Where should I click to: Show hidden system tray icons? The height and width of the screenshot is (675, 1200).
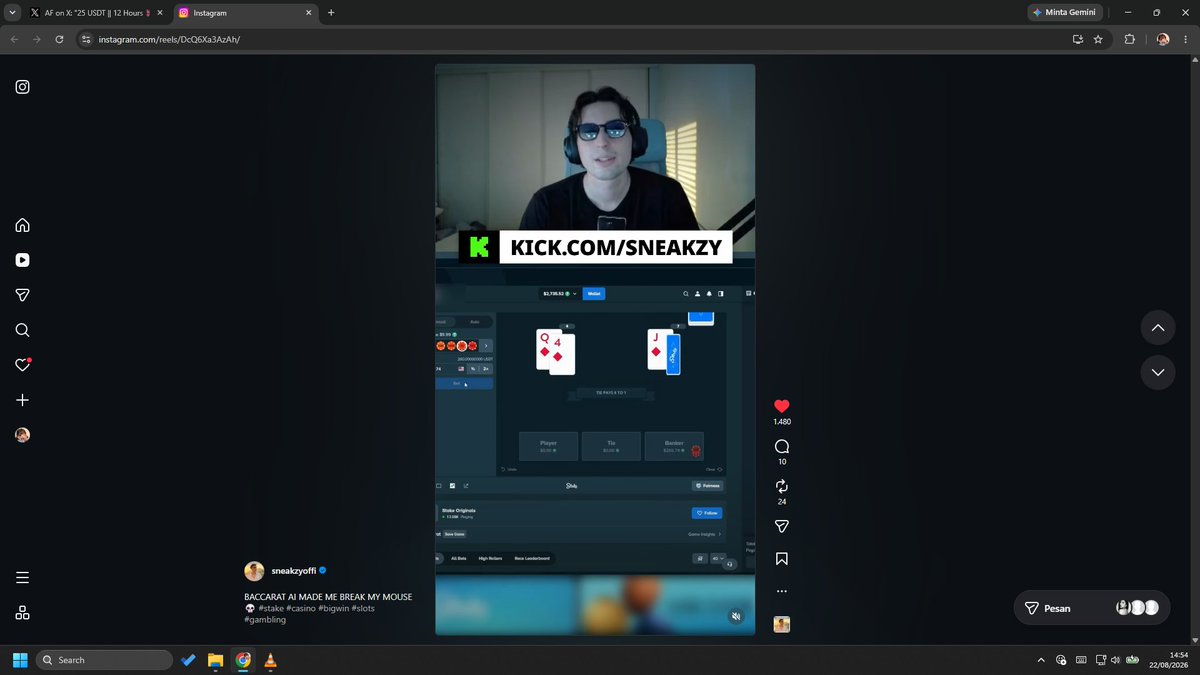tap(1042, 660)
